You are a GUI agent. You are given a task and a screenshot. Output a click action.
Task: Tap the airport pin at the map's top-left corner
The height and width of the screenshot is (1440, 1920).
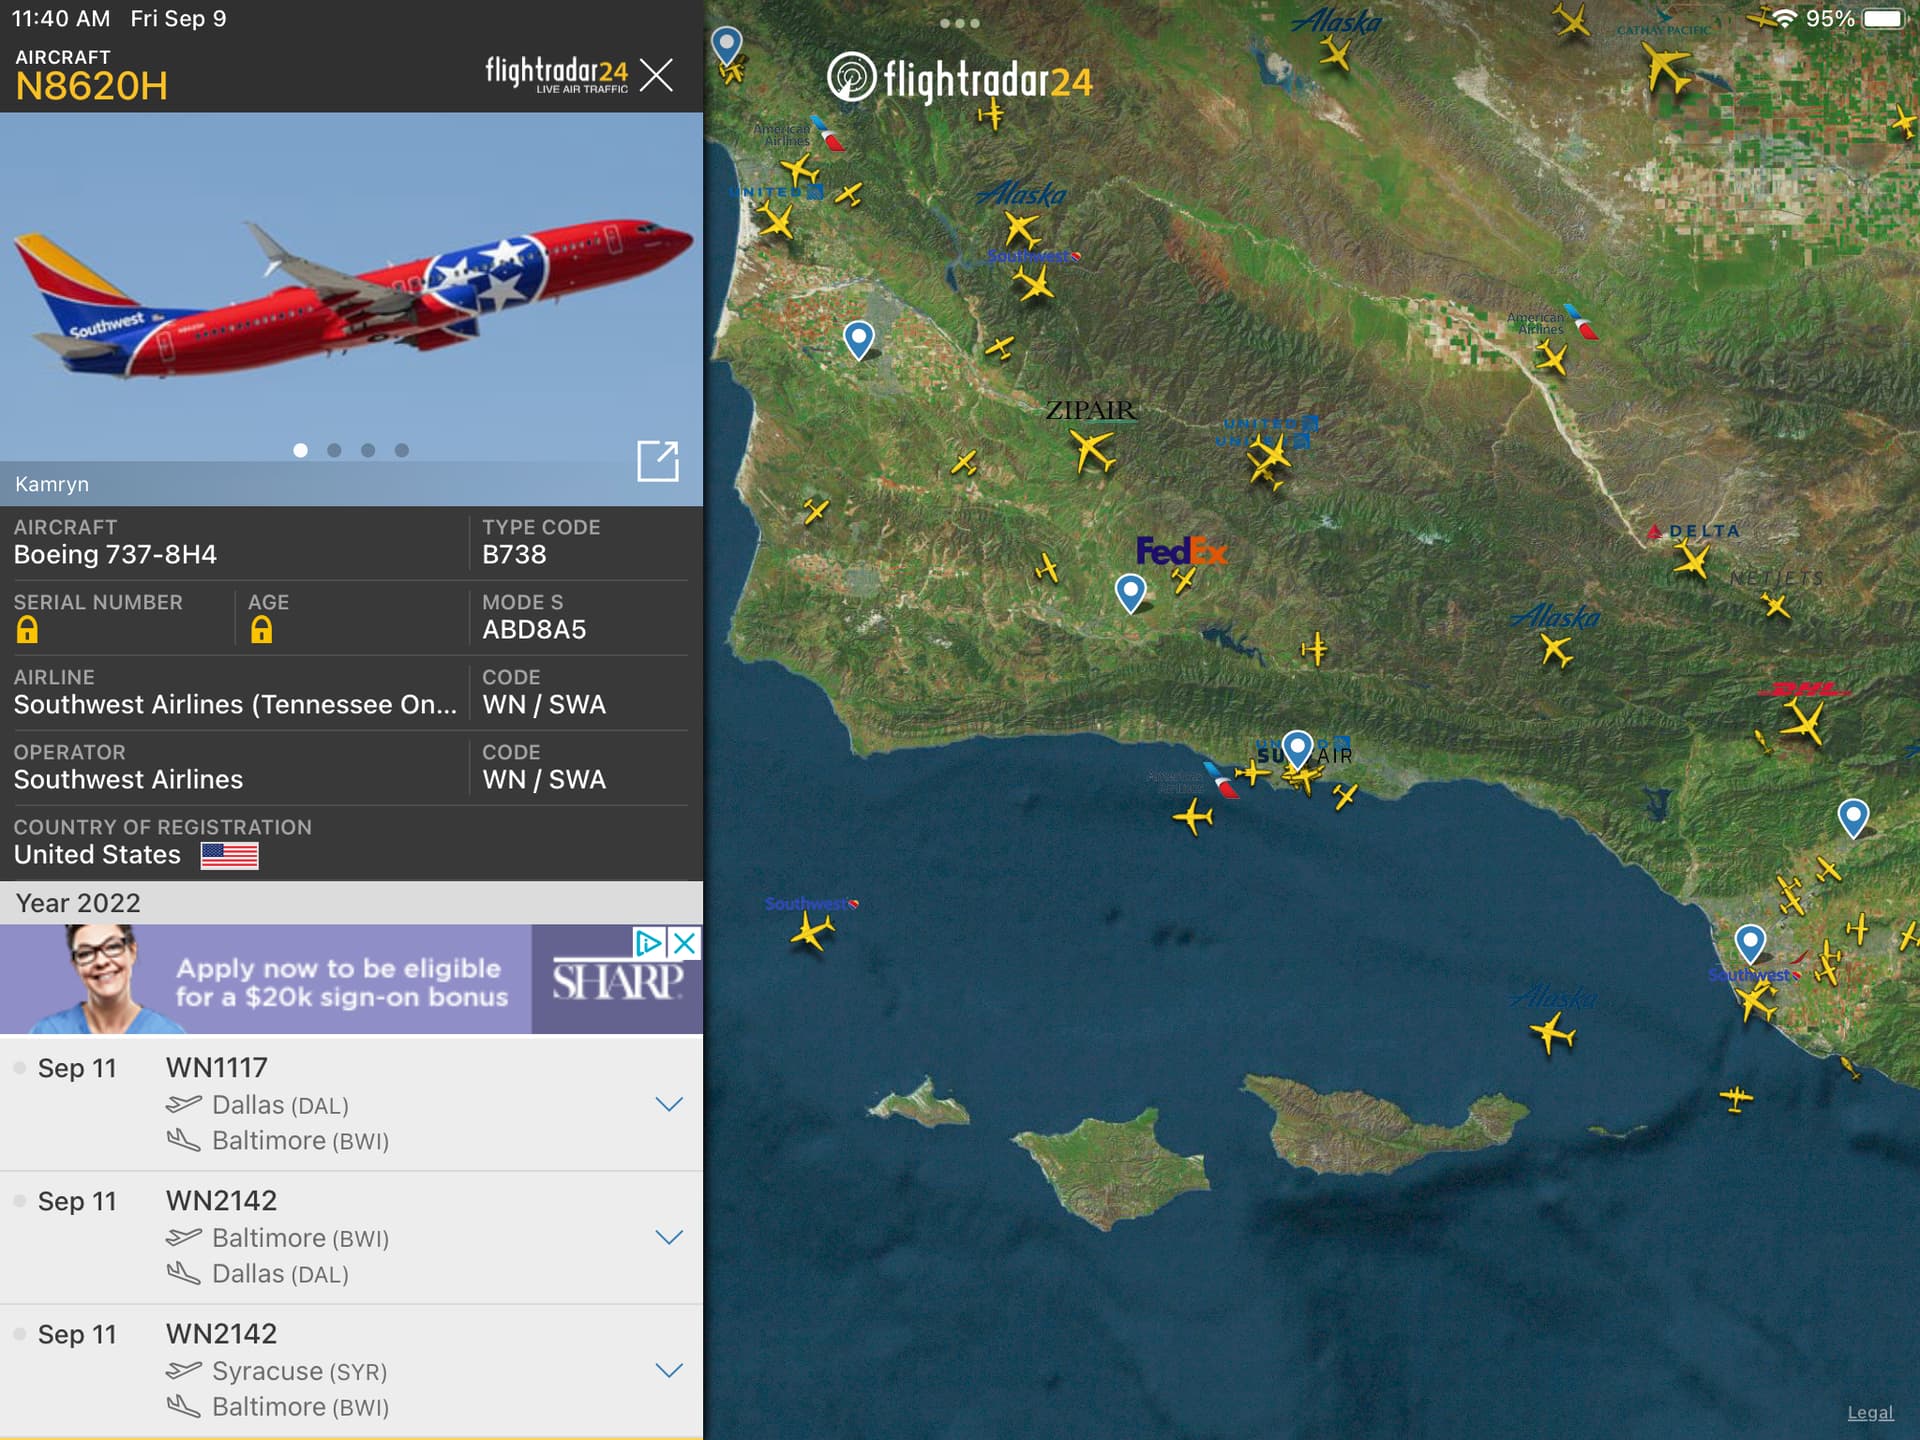(727, 45)
